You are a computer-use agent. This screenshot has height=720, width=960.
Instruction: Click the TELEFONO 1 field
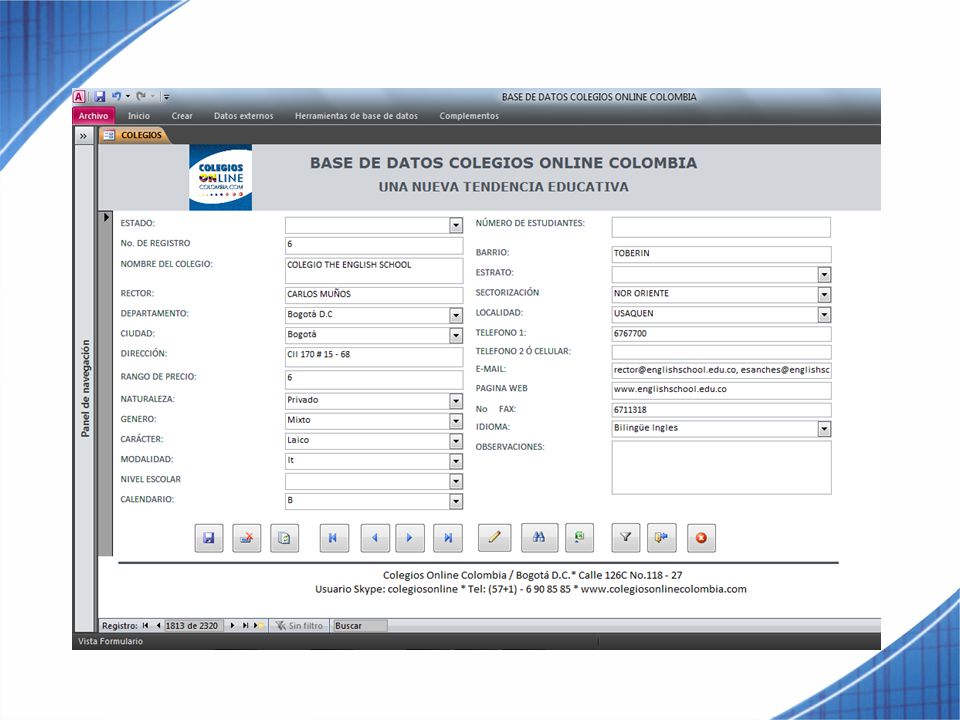pyautogui.click(x=721, y=334)
